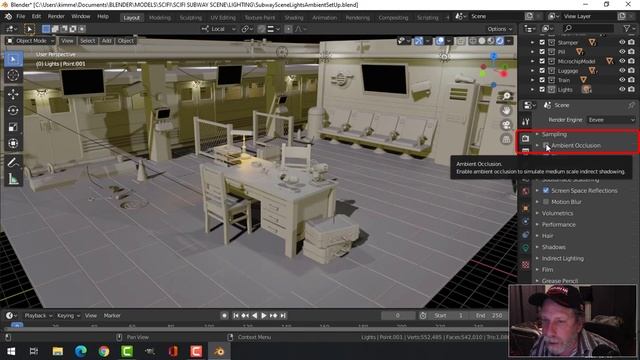Select the Cursor tool in toolbar

tap(13, 76)
